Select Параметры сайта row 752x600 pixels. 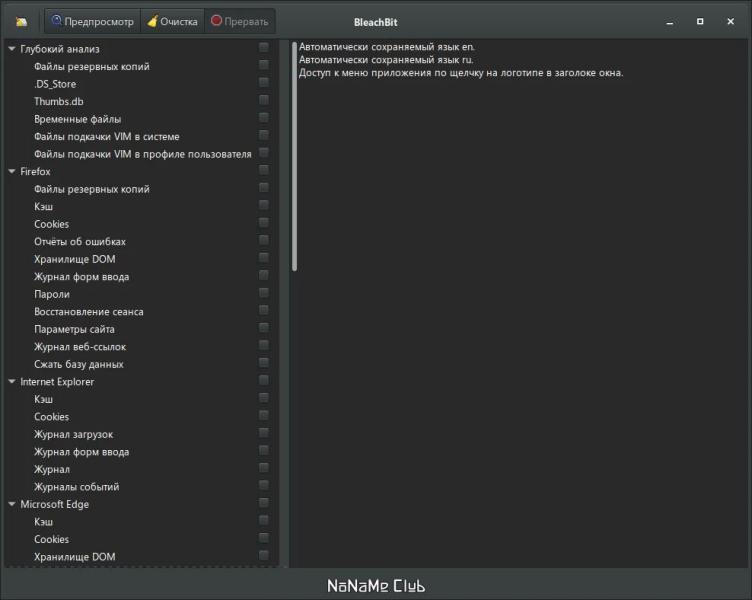pyautogui.click(x=74, y=329)
